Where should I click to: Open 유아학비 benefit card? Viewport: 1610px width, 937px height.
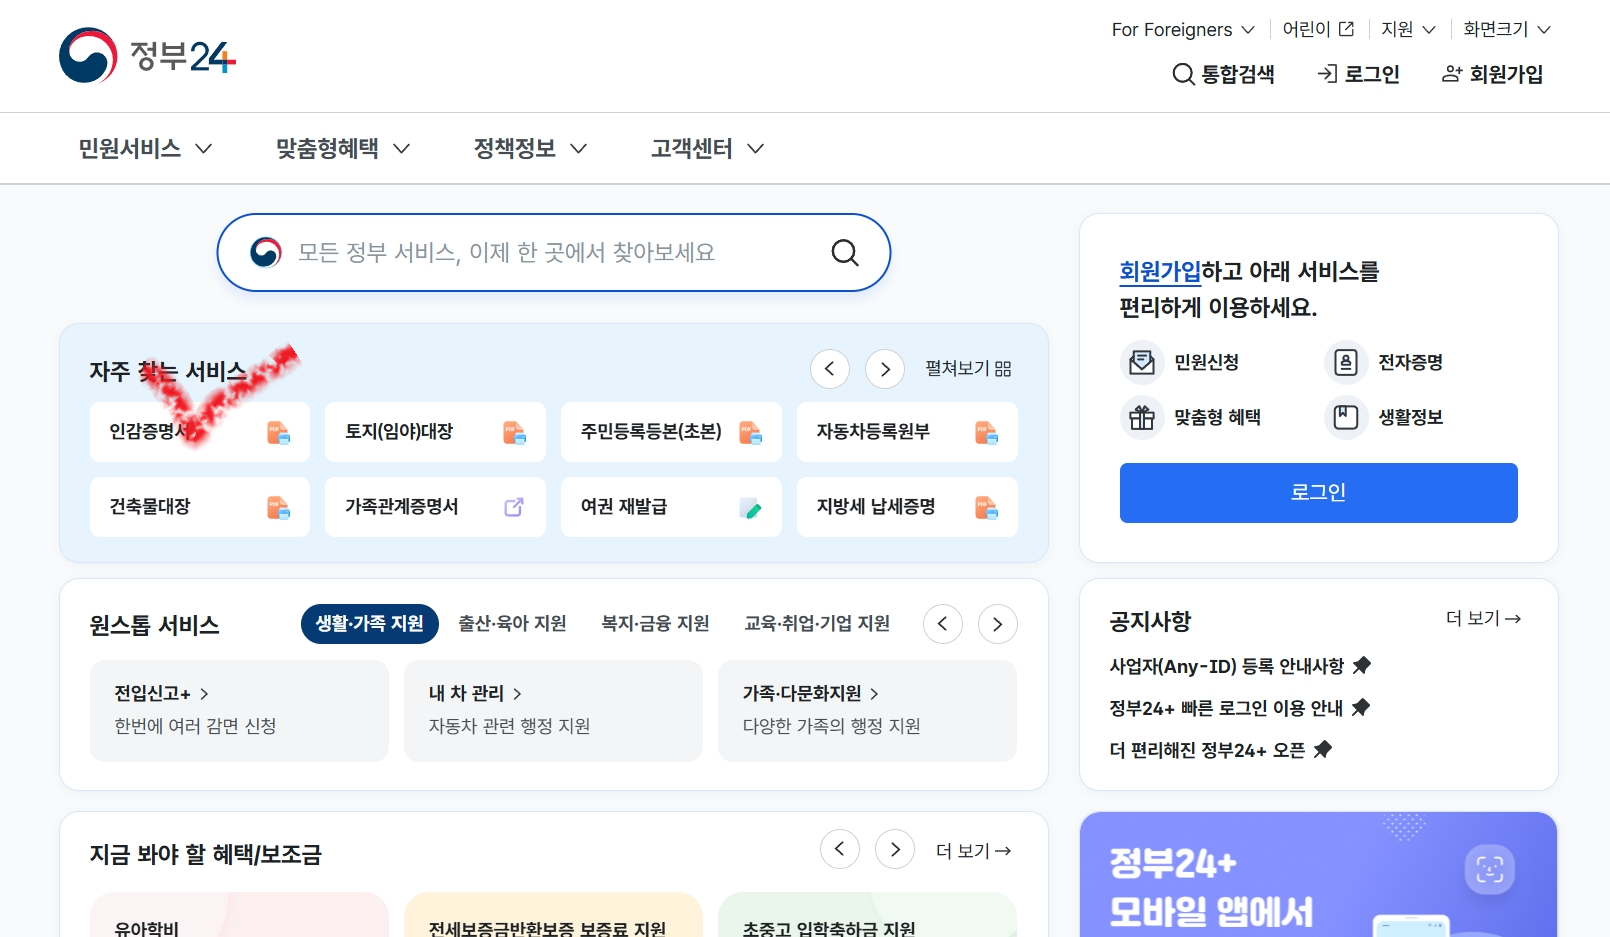[x=239, y=915]
